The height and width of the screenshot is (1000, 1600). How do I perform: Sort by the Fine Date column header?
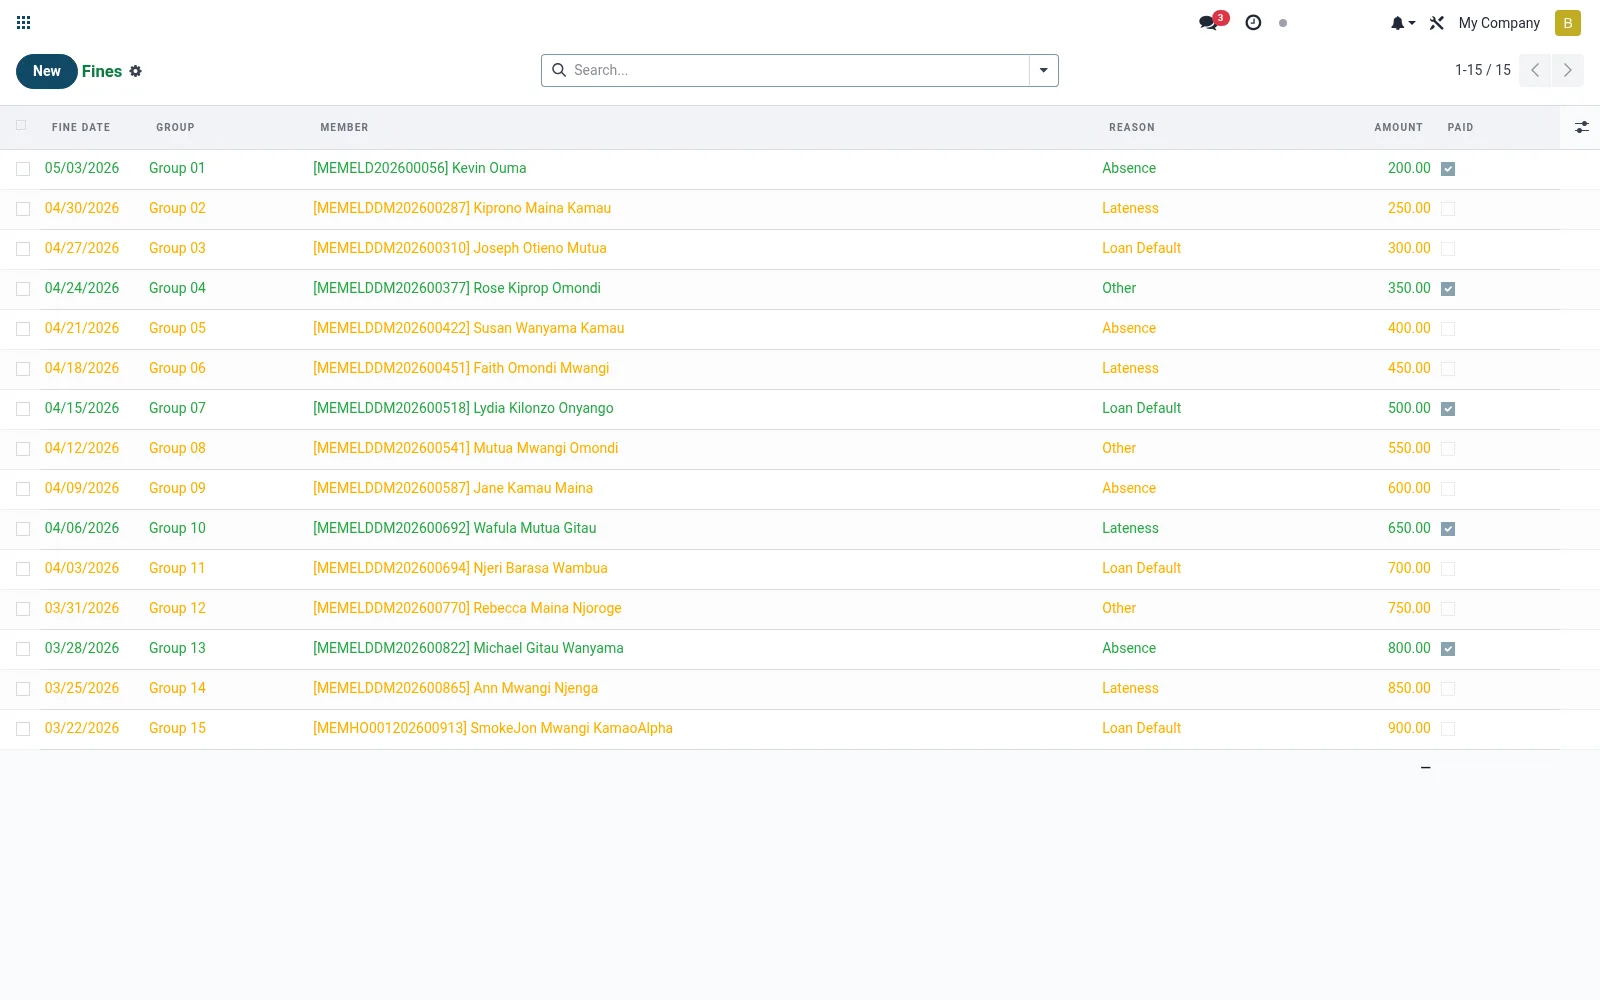pos(81,127)
